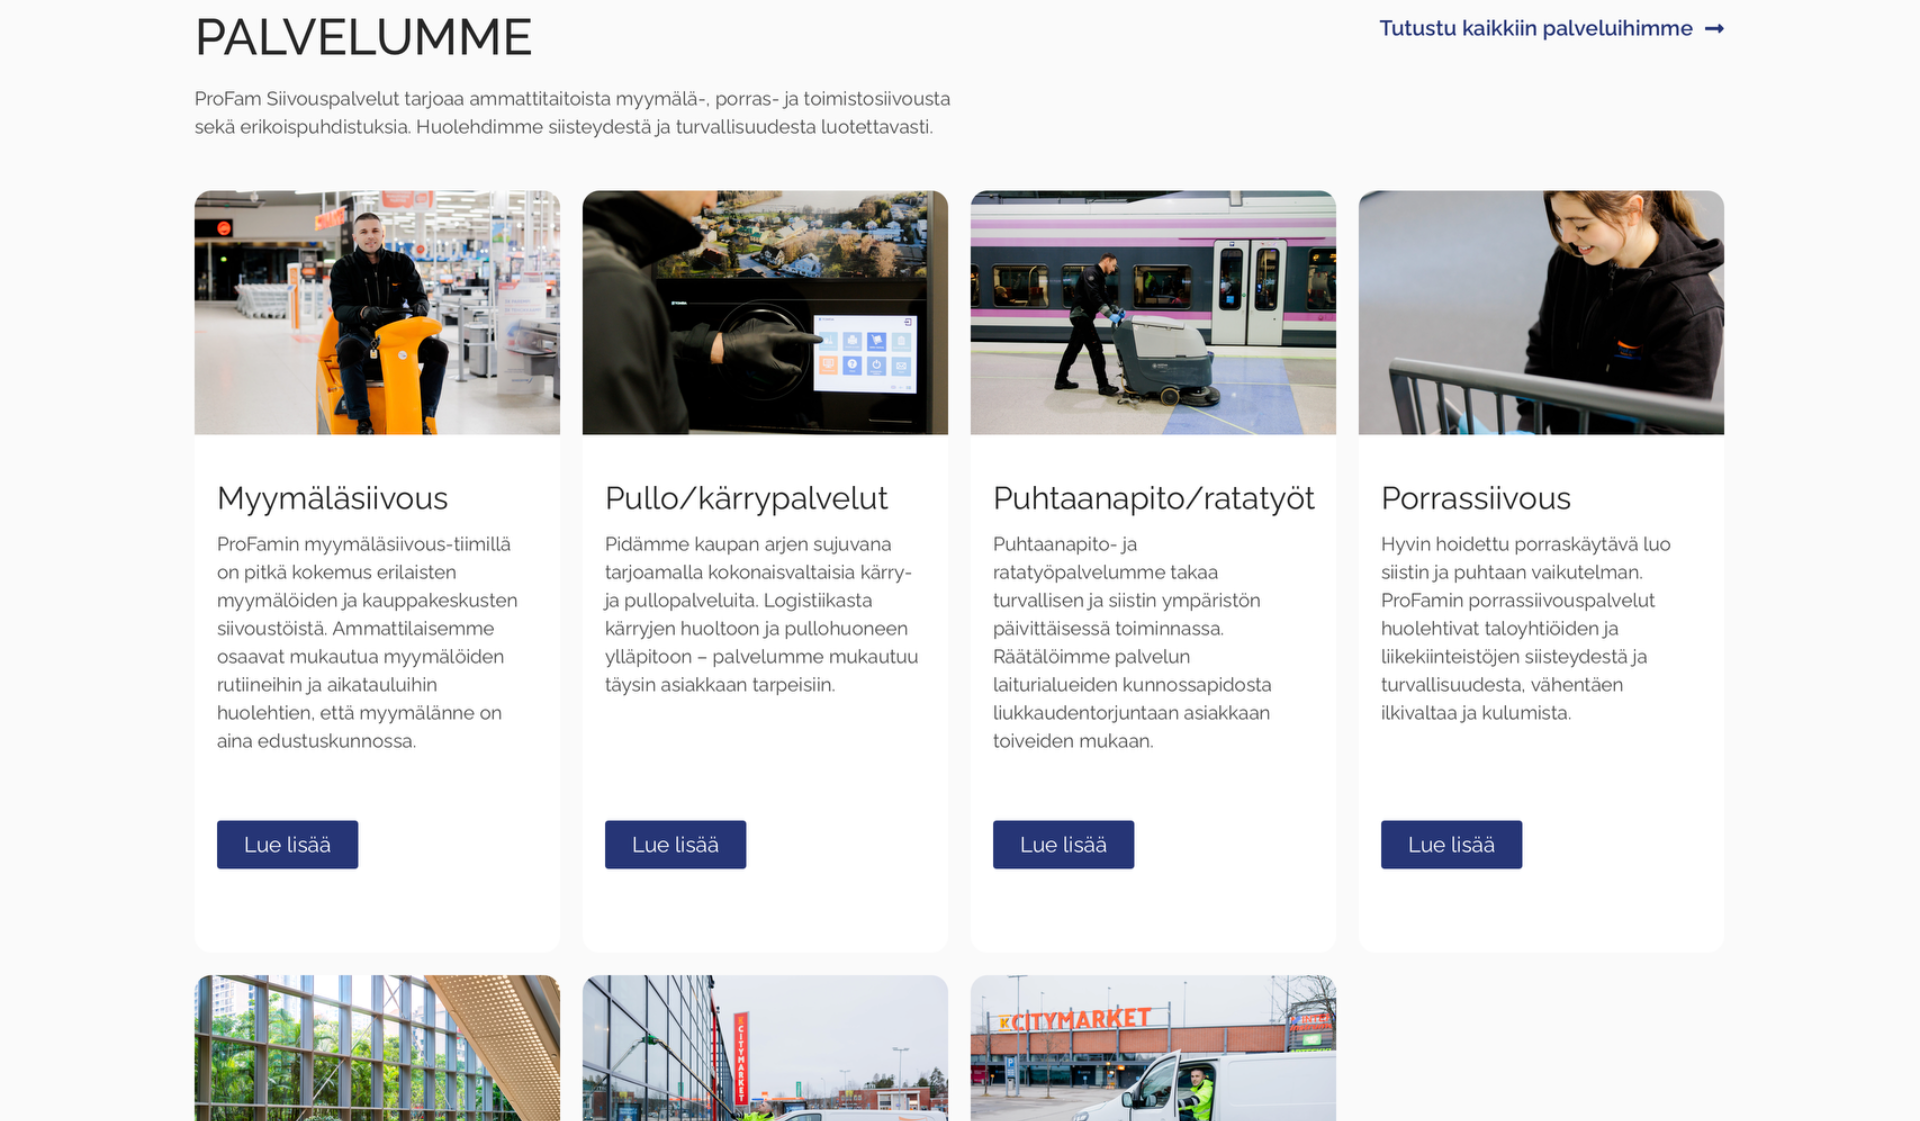The height and width of the screenshot is (1121, 1920).
Task: Click the arrow icon beside Tutustu kaikkiin palveluihimme
Action: tap(1714, 29)
